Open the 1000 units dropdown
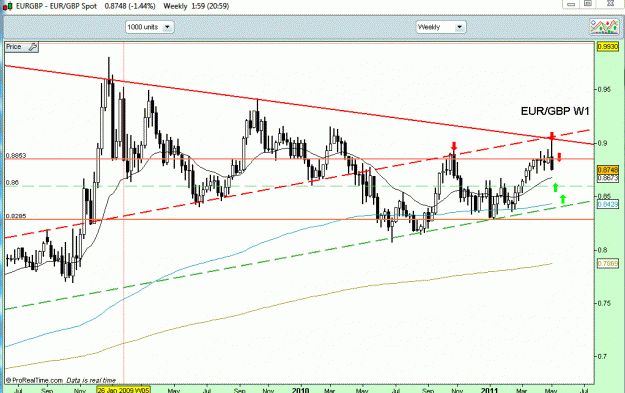Image resolution: width=625 pixels, height=393 pixels. point(149,27)
